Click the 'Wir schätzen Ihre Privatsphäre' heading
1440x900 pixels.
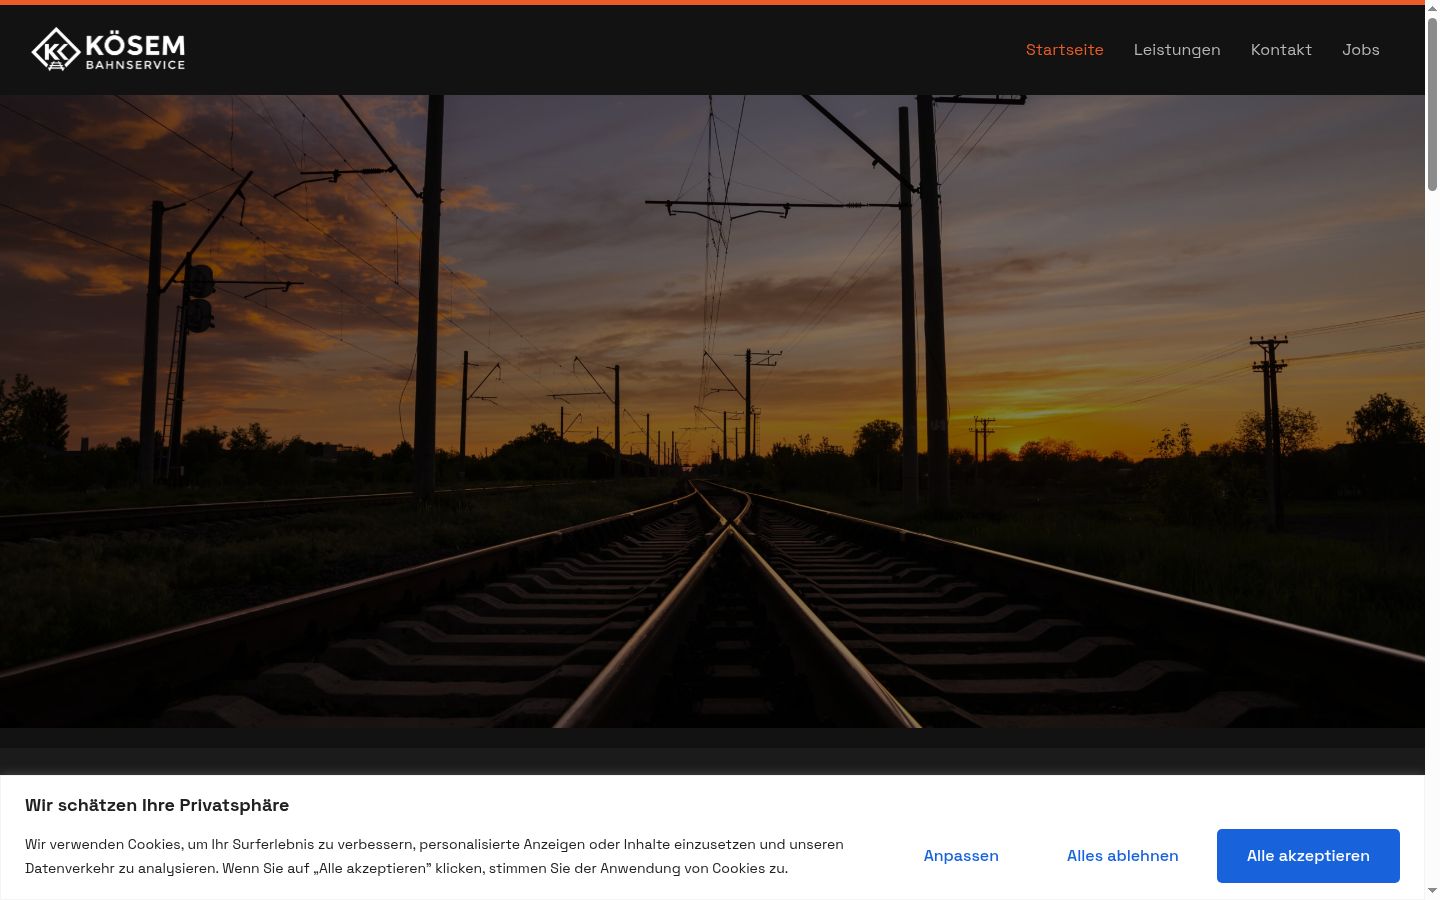click(157, 805)
